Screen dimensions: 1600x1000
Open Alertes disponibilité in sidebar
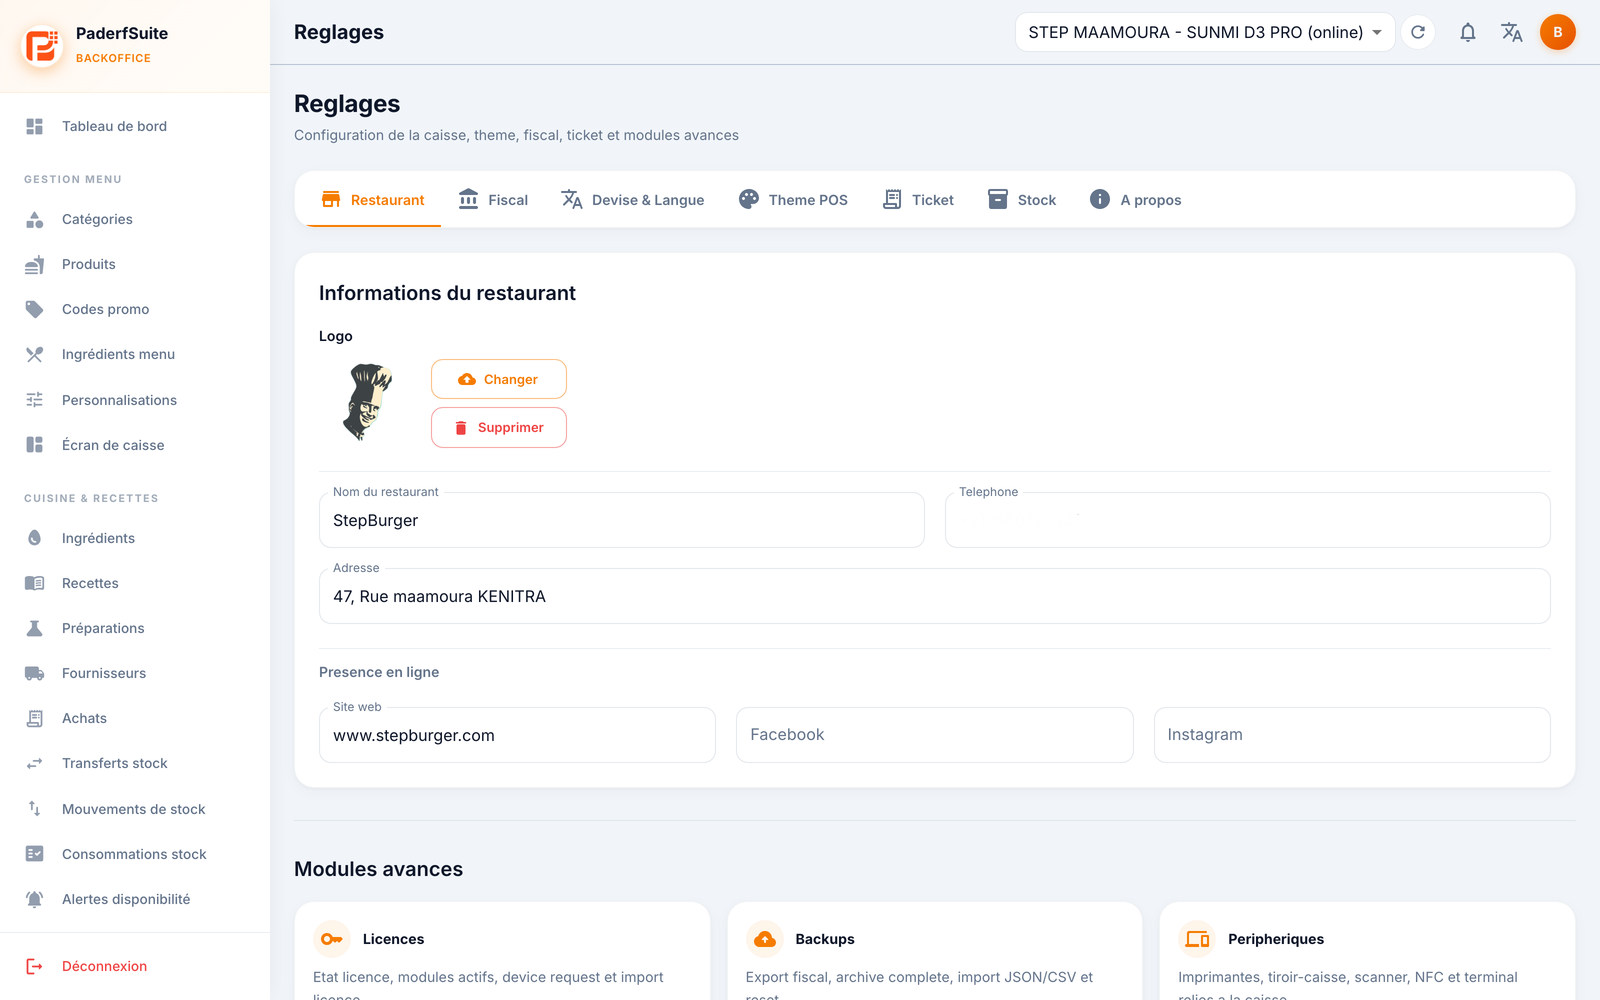pyautogui.click(x=135, y=899)
